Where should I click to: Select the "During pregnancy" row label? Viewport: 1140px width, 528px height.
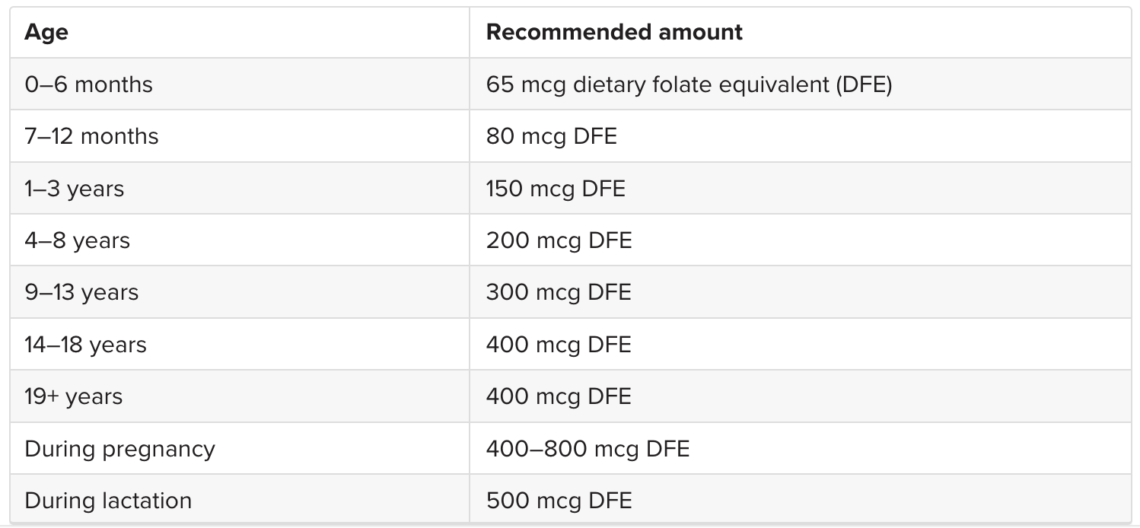pyautogui.click(x=120, y=448)
